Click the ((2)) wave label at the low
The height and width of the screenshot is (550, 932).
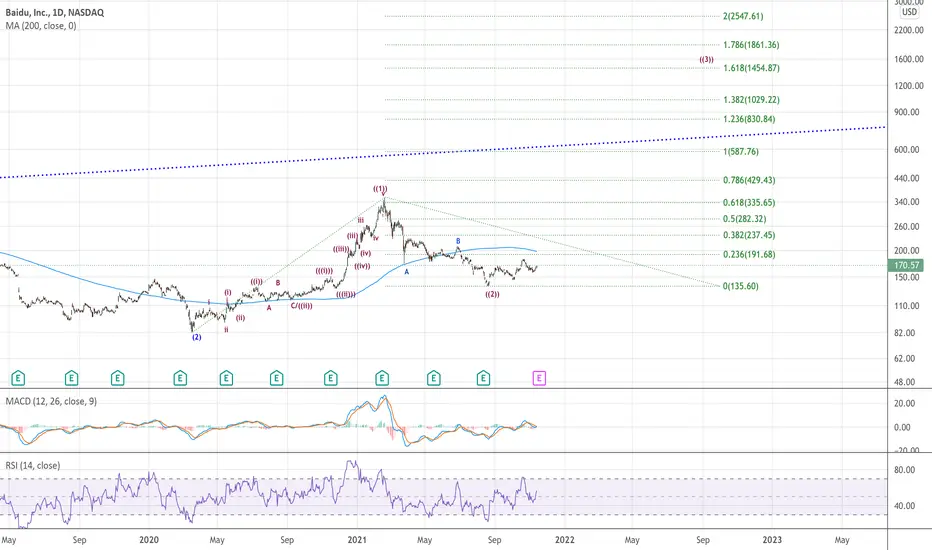point(492,294)
